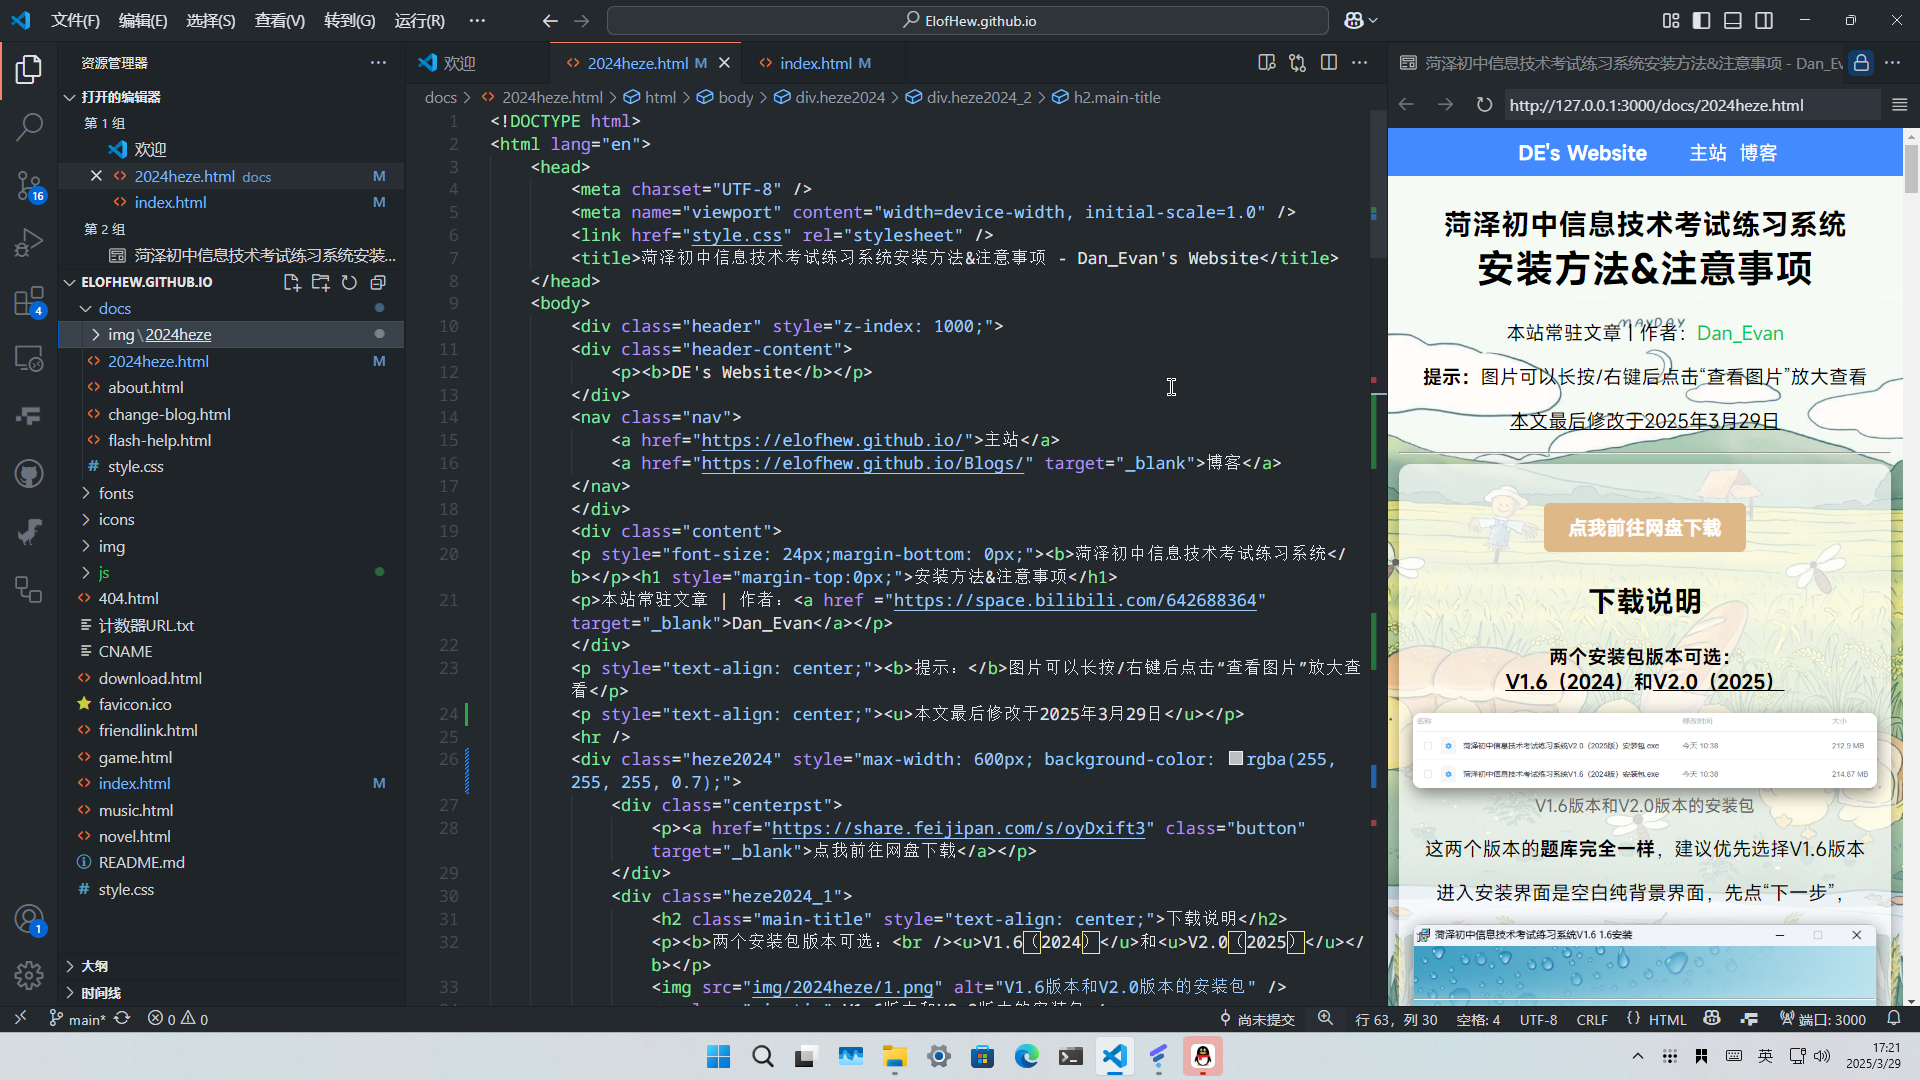
Task: Open the browser selection dropdown near the tabs
Action: 1359,20
